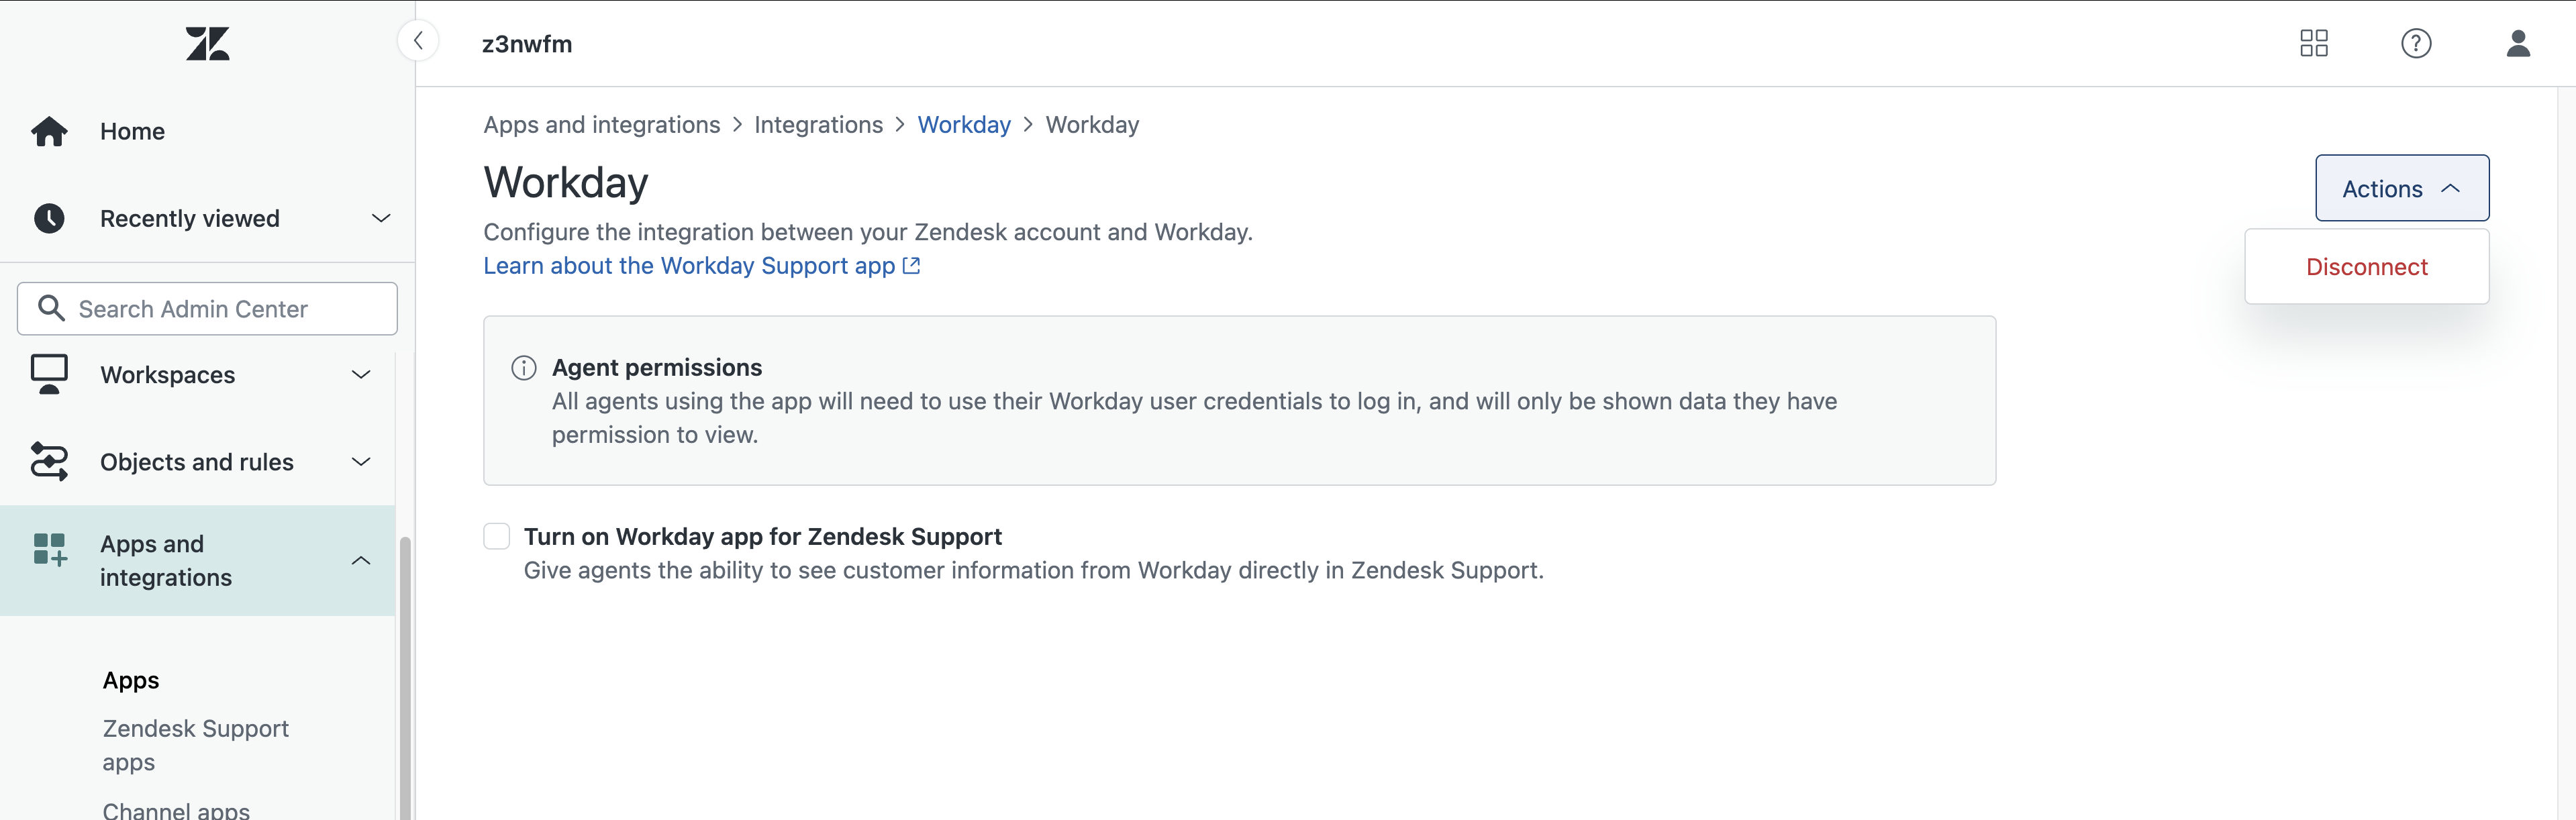Expand the Workspaces chevron
The image size is (2576, 820).
(x=361, y=374)
